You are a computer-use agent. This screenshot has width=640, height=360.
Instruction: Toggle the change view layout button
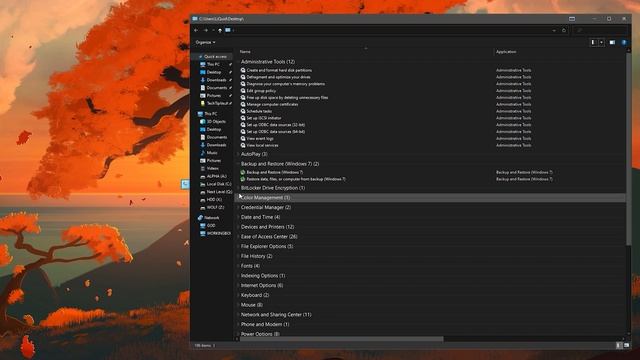tap(594, 42)
